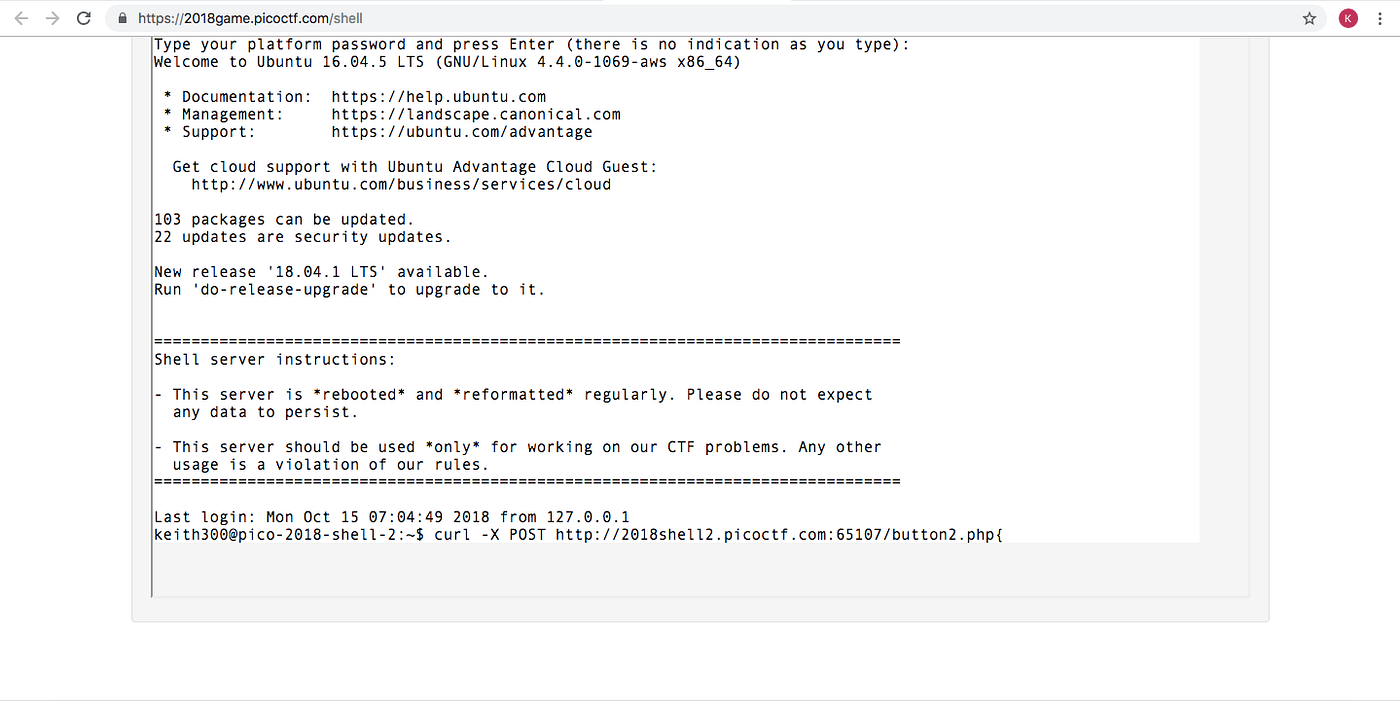Click the do-release-upgrade instruction text
The image size is (1400, 701).
pos(349,289)
